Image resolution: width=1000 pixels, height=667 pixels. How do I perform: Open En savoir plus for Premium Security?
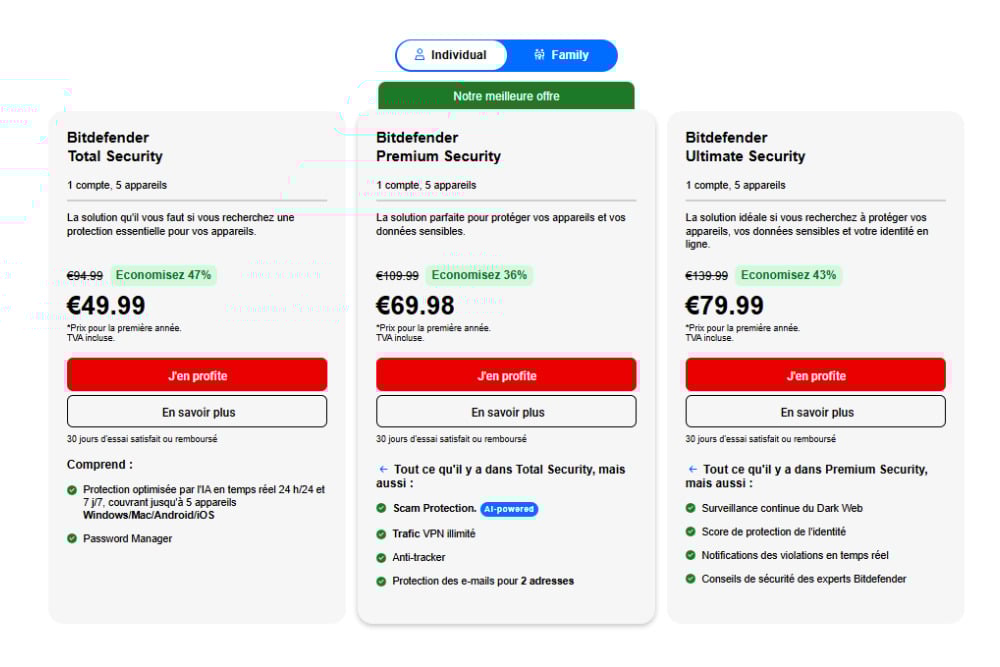[506, 412]
